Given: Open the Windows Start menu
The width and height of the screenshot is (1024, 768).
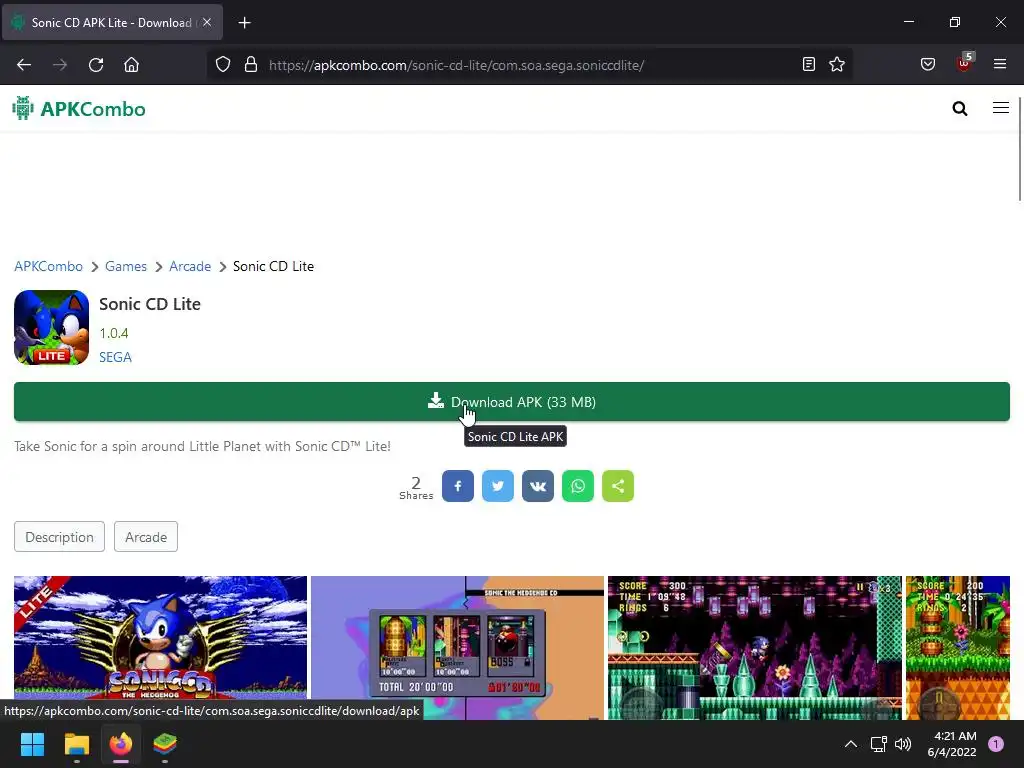Looking at the screenshot, I should [32, 744].
